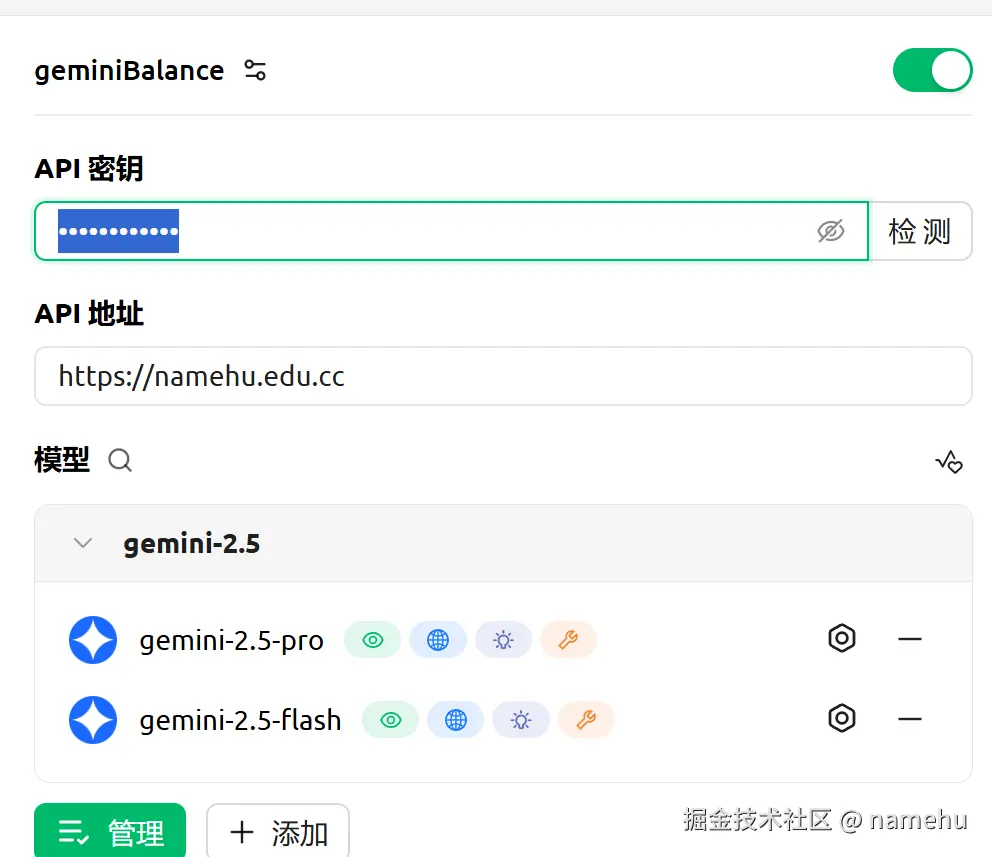Click the 检测 check button
This screenshot has height=857, width=992.
tap(921, 231)
